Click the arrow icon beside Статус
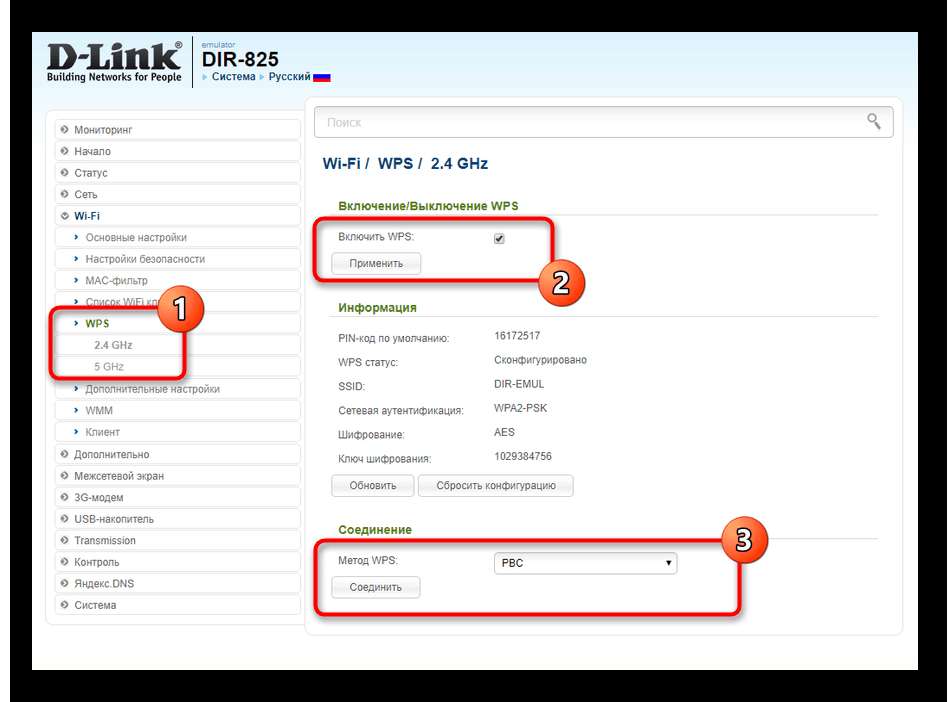 tap(65, 173)
